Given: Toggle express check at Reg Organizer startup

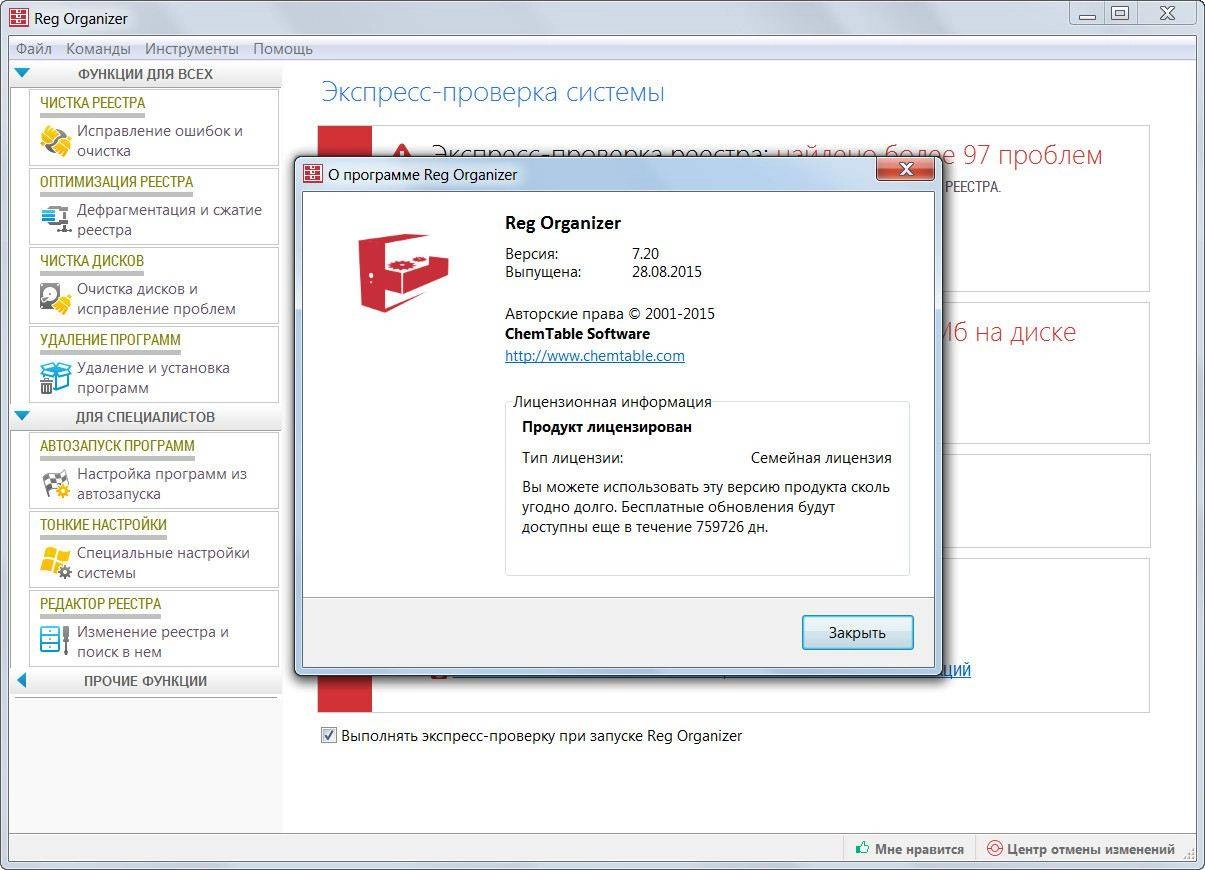Looking at the screenshot, I should (329, 735).
